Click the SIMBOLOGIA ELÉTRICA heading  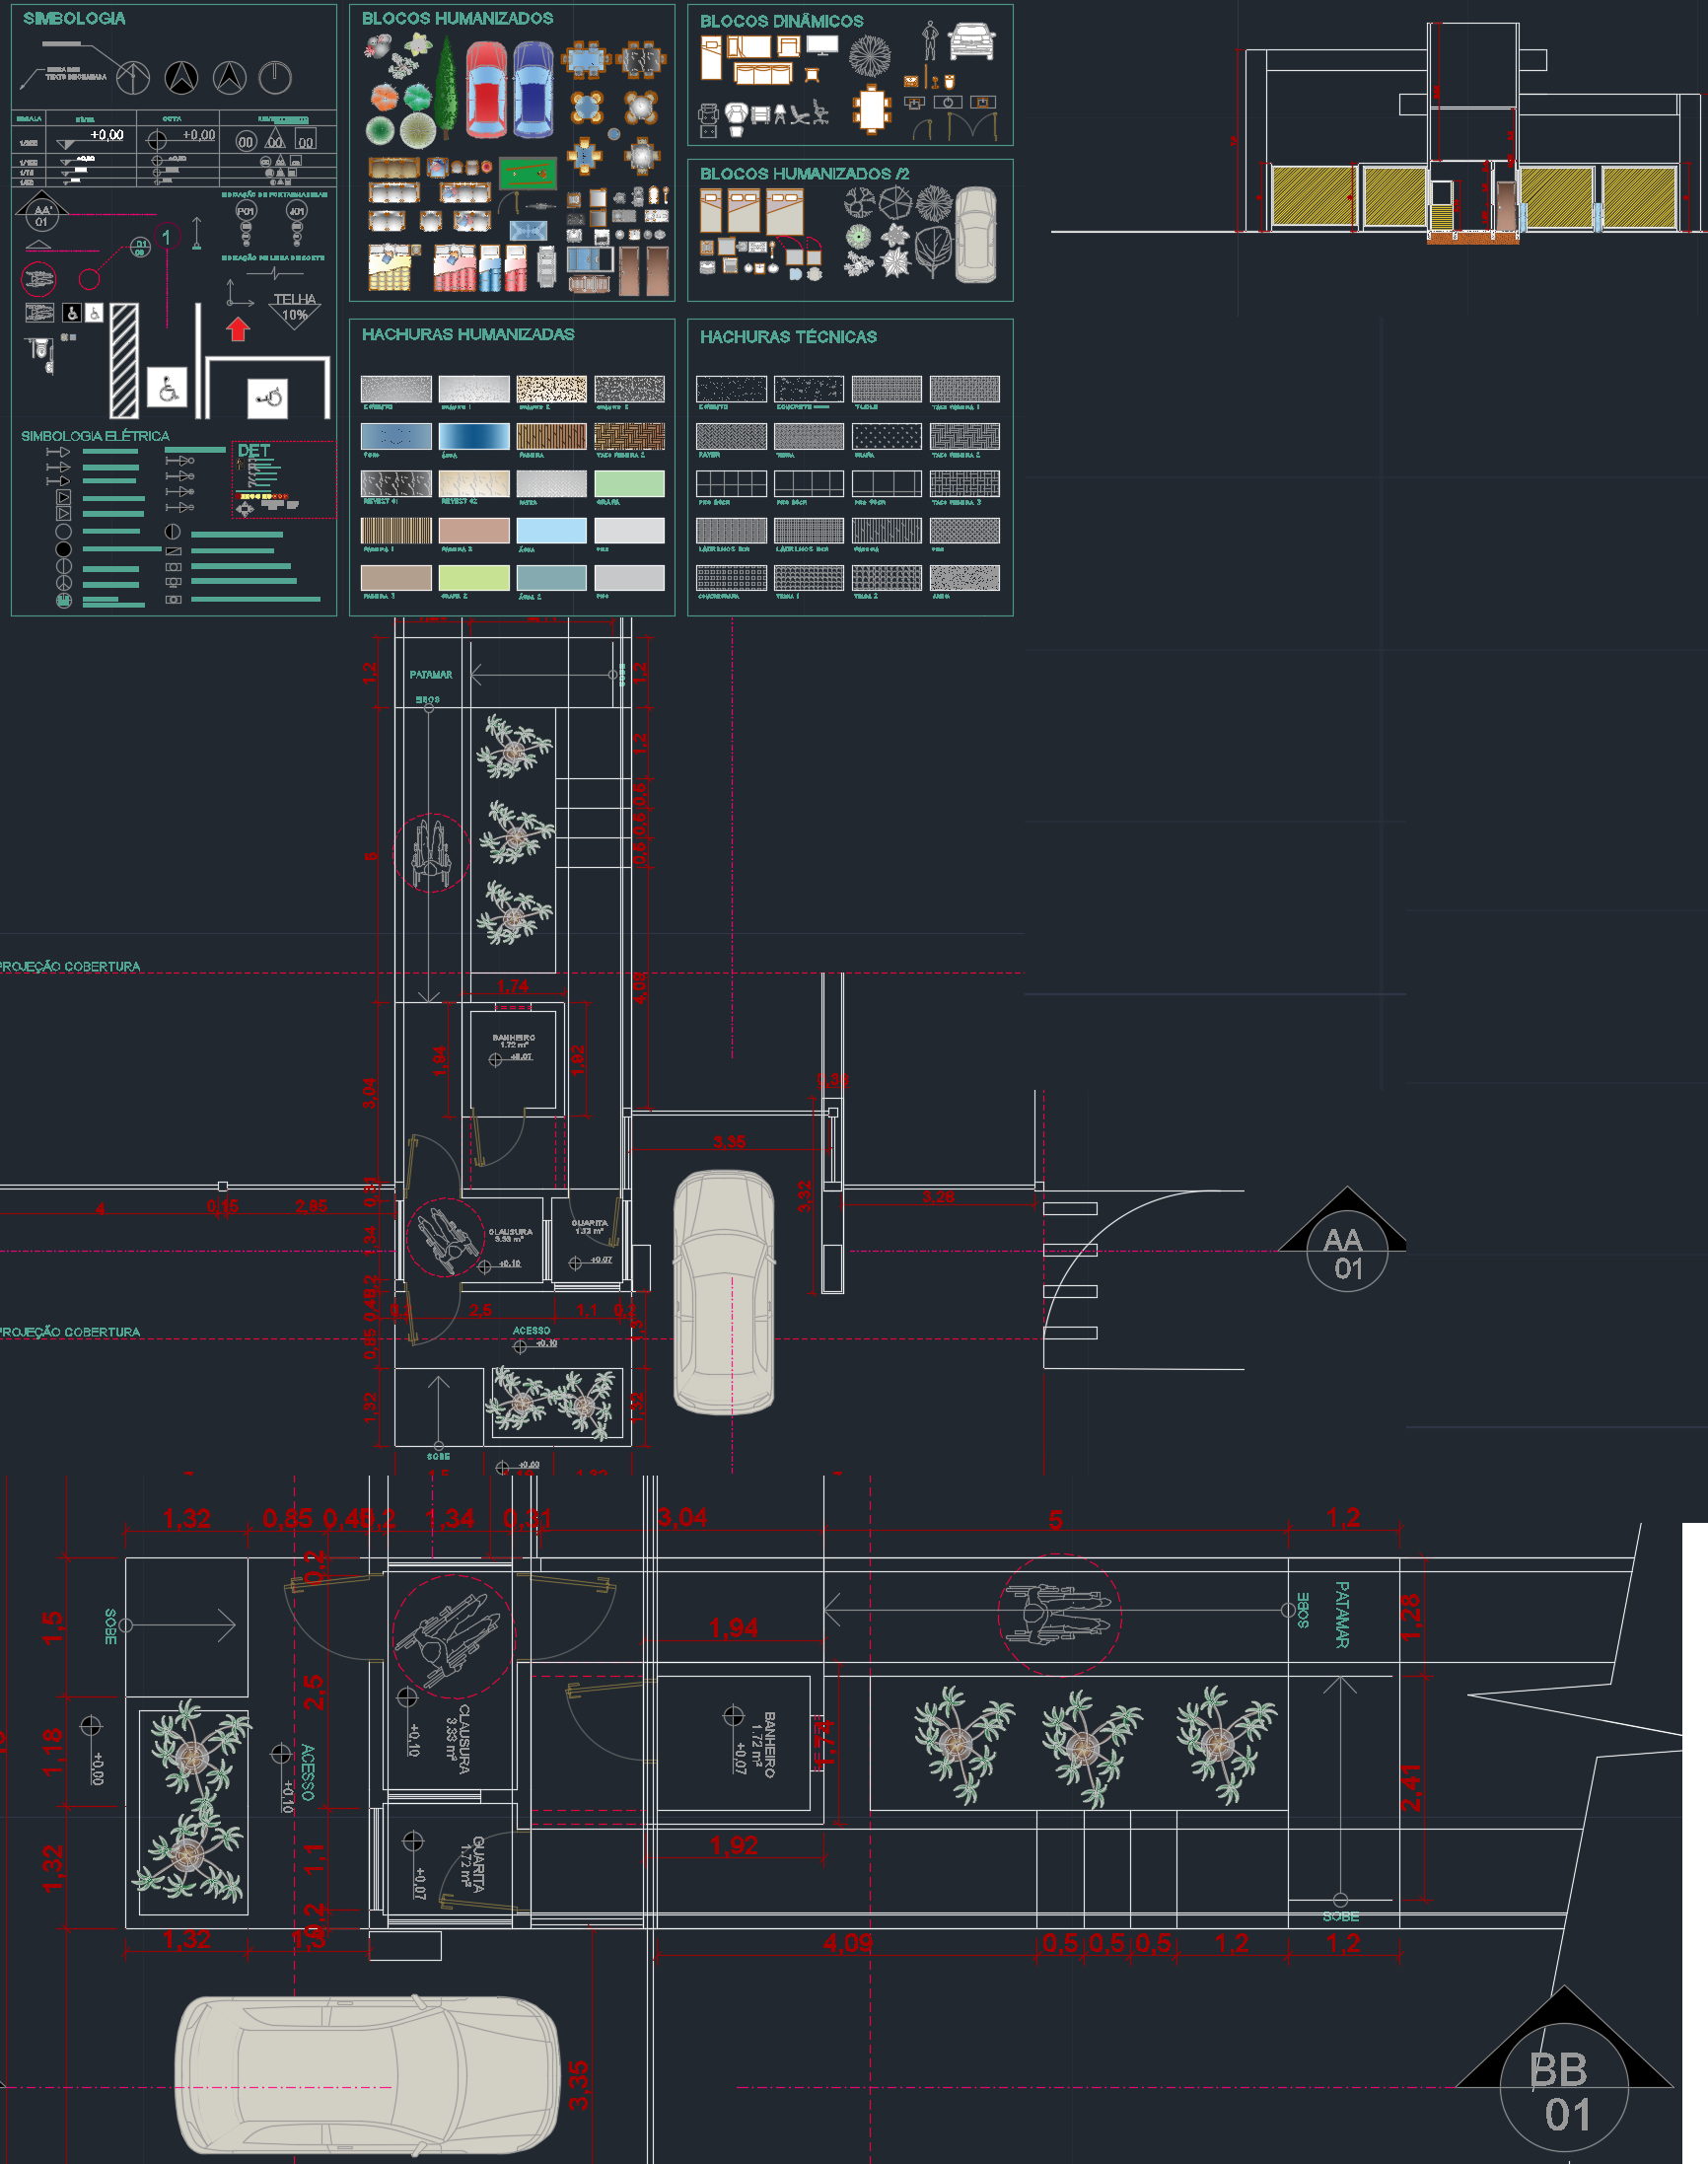[x=95, y=436]
